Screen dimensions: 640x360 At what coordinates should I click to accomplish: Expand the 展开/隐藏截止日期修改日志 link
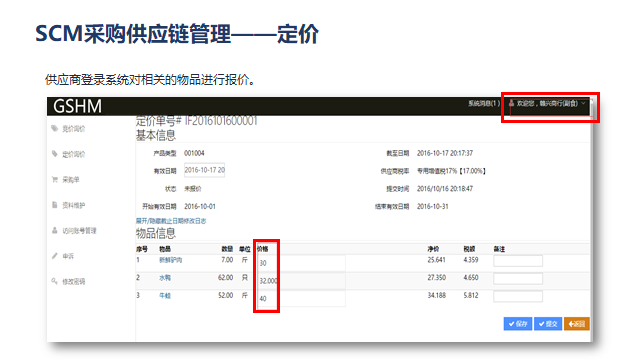171,221
